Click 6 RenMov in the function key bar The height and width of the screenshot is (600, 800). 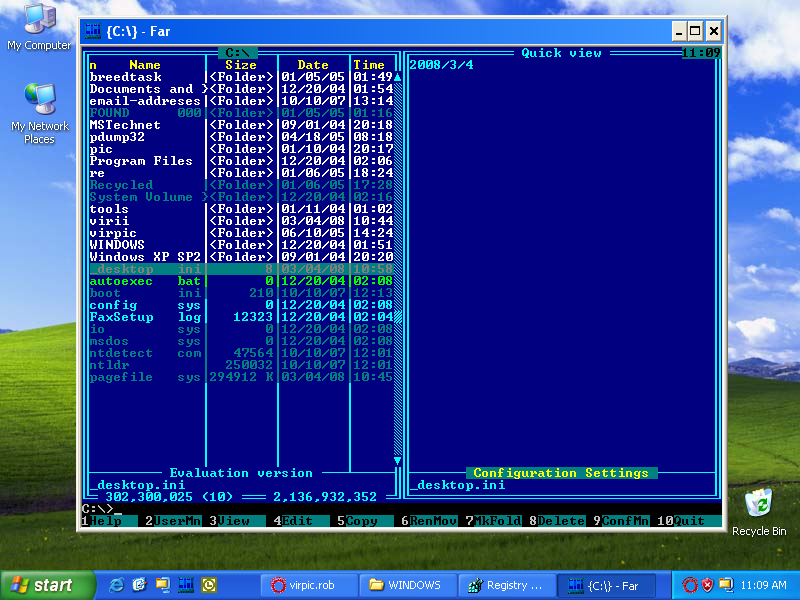point(429,521)
